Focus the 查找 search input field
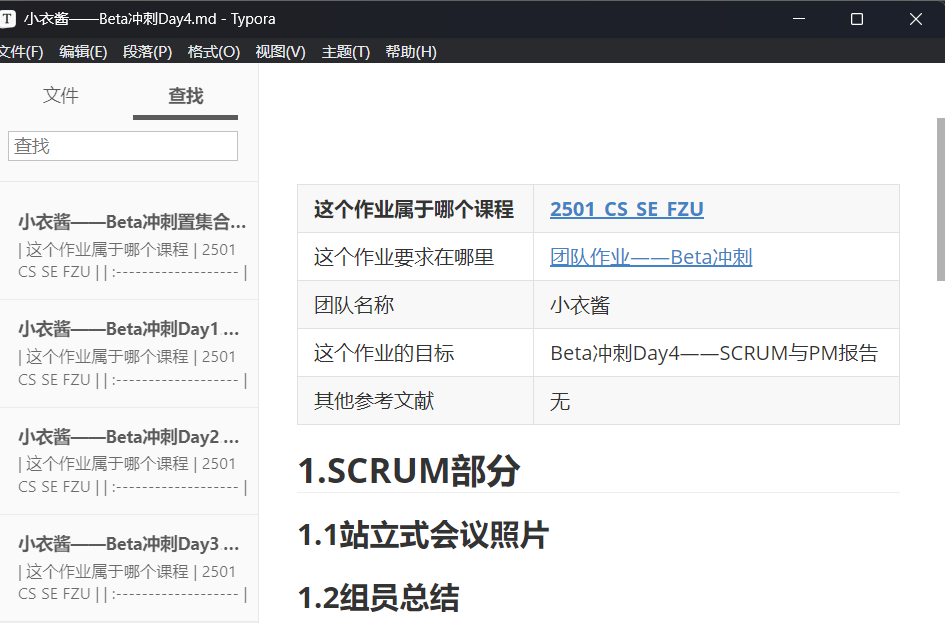This screenshot has width=945, height=623. click(x=123, y=146)
